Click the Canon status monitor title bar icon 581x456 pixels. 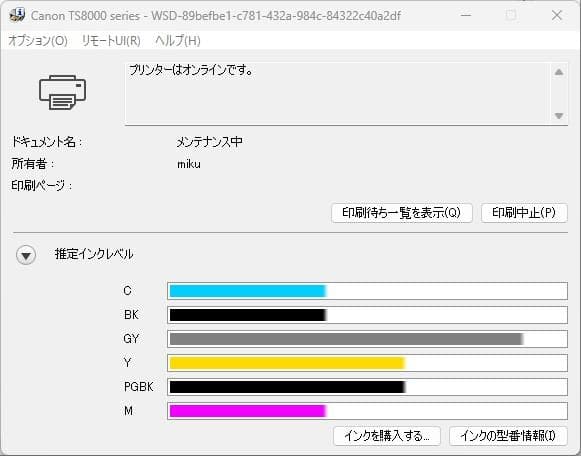pyautogui.click(x=17, y=15)
